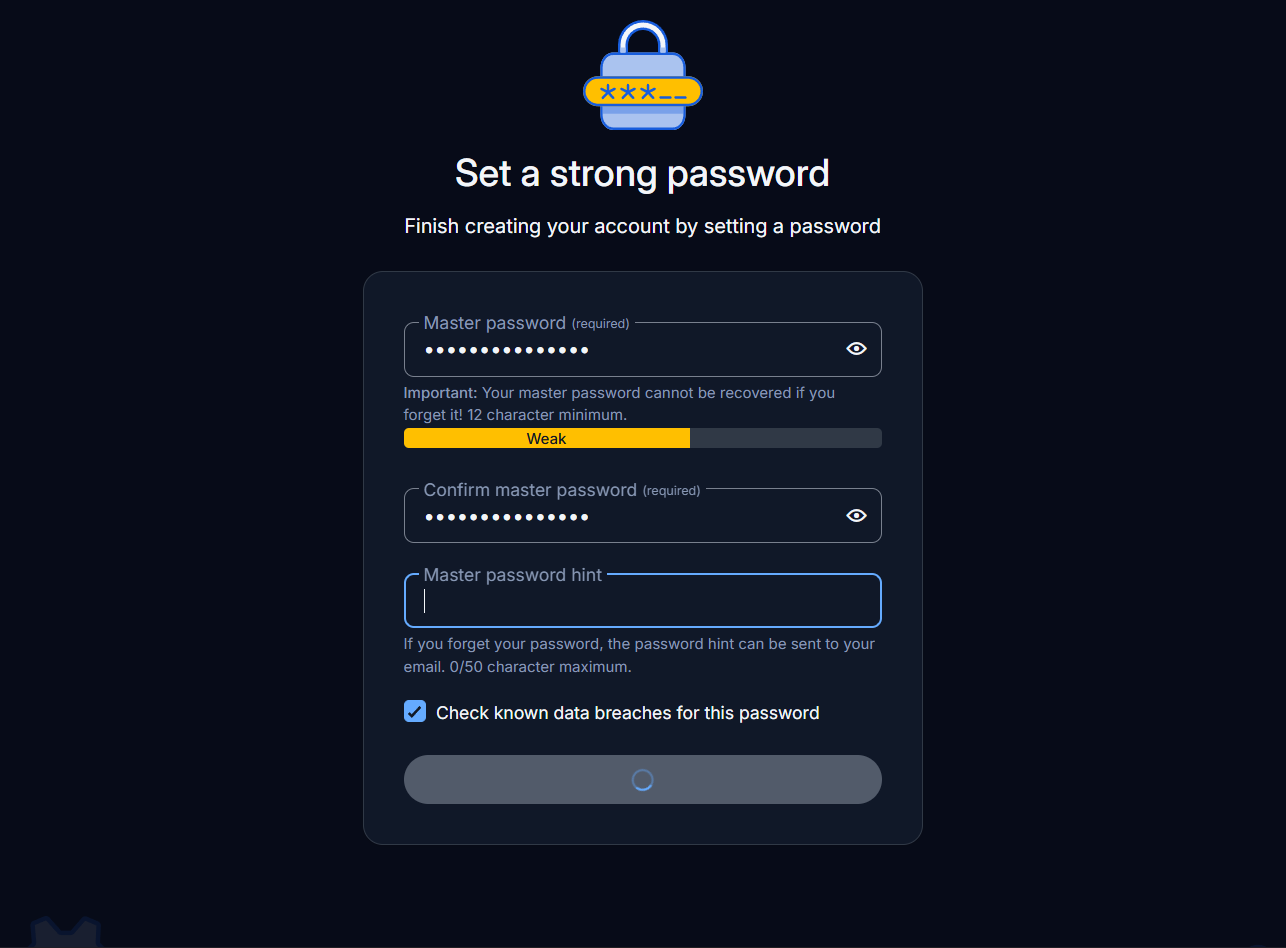The image size is (1286, 948).
Task: Click the "Master password hint" field label
Action: click(x=513, y=575)
